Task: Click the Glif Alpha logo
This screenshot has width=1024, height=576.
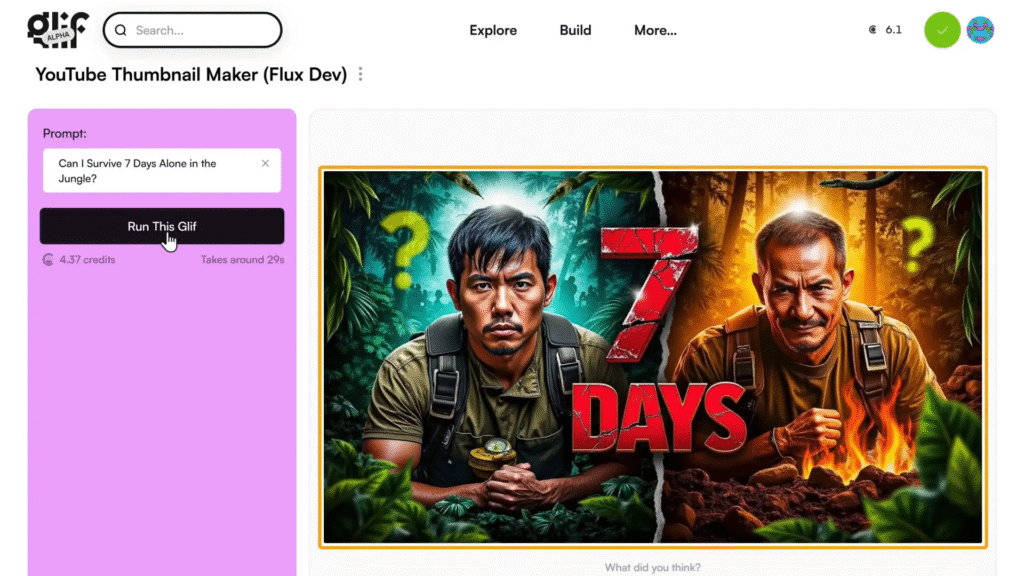Action: point(57,30)
